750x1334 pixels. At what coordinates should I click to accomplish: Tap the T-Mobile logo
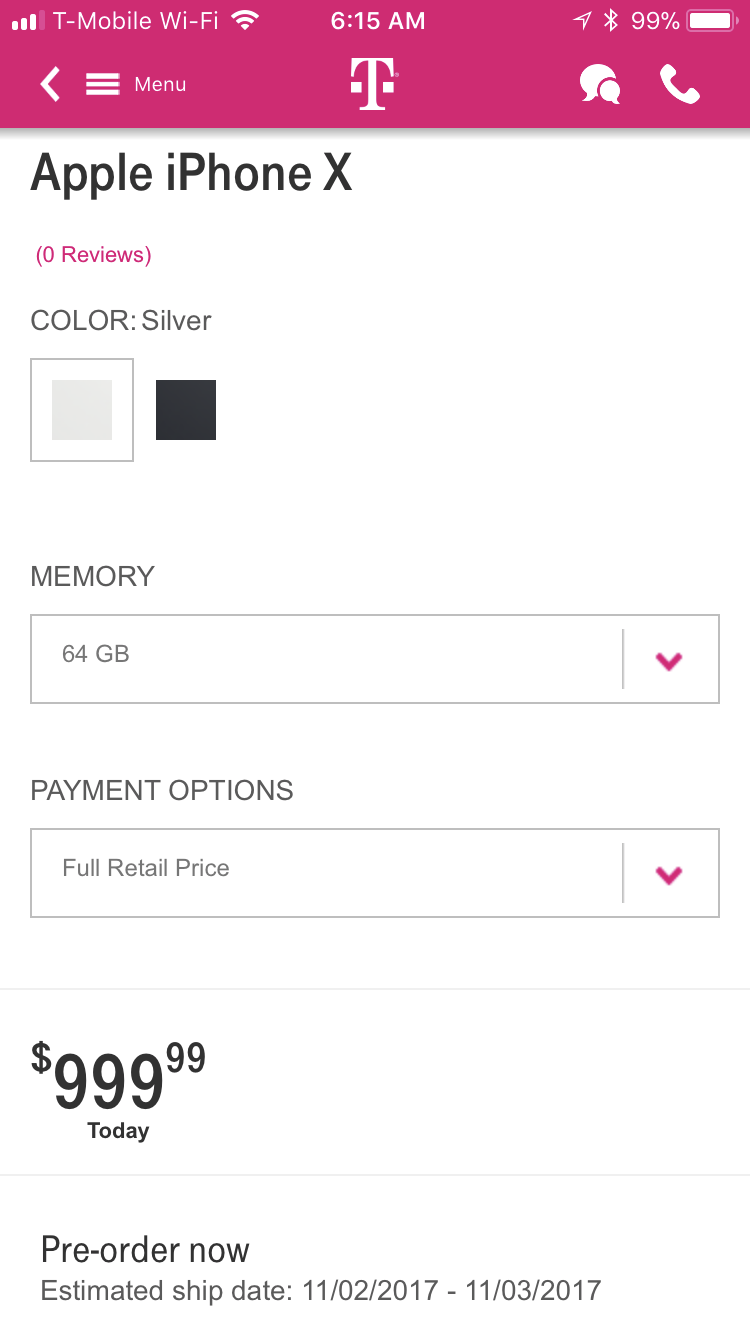click(x=374, y=84)
